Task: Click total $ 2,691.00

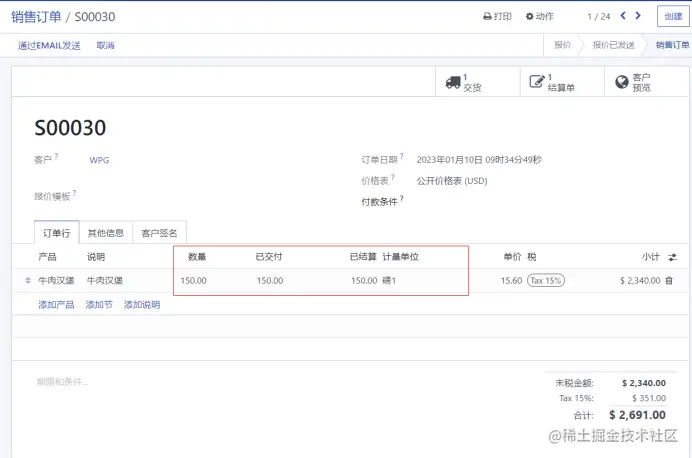Action: [x=637, y=415]
